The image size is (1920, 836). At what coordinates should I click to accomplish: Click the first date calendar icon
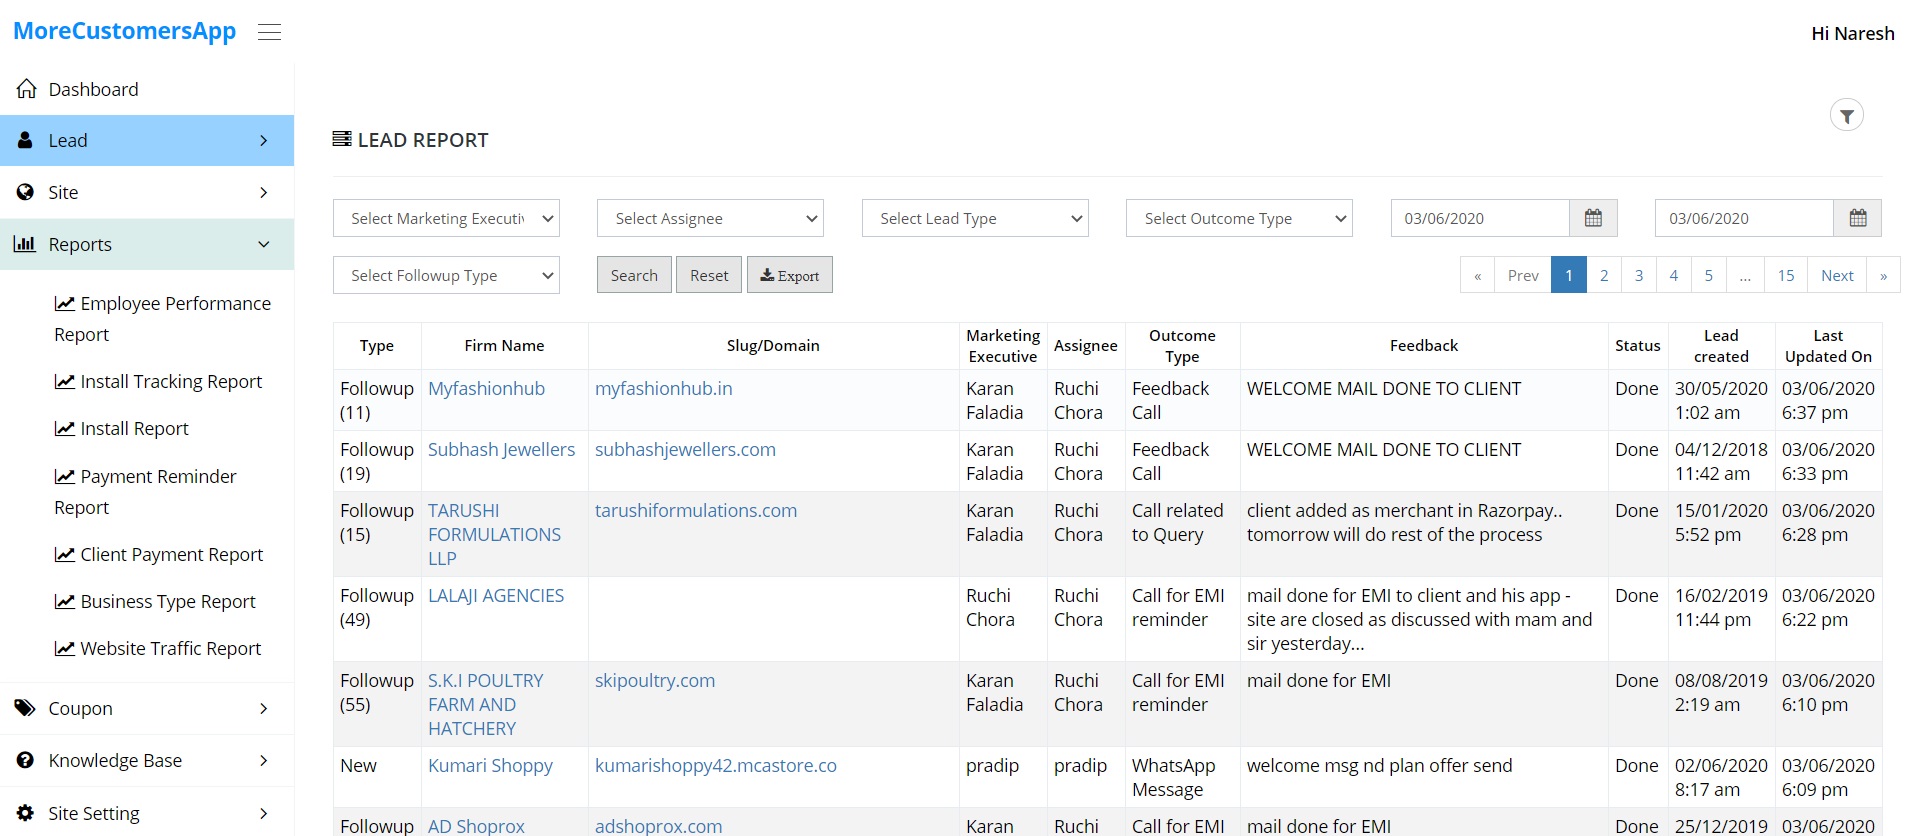[1593, 218]
